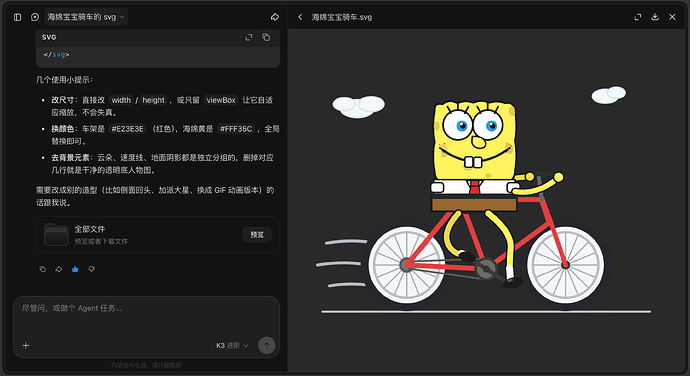Expand the SVG code block

pyautogui.click(x=249, y=37)
